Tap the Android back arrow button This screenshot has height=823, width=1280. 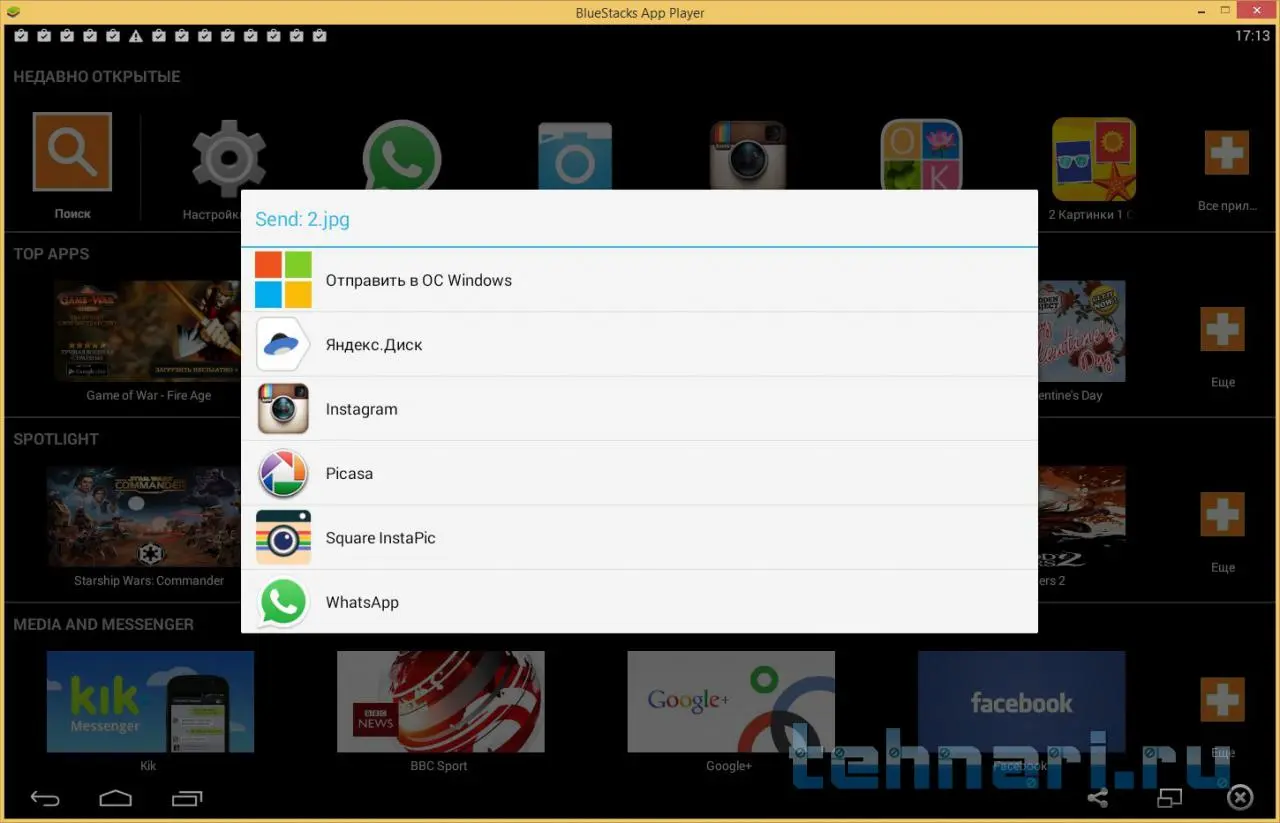(x=45, y=798)
